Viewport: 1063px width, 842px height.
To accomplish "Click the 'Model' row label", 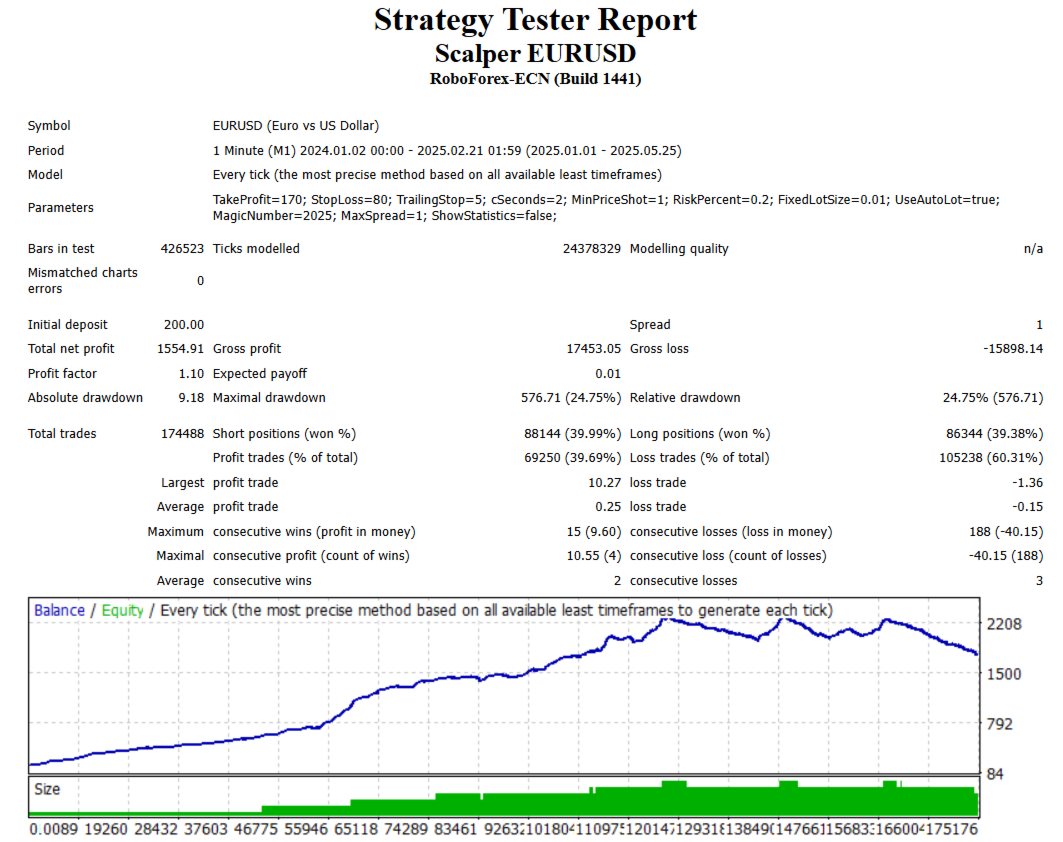I will 45,175.
